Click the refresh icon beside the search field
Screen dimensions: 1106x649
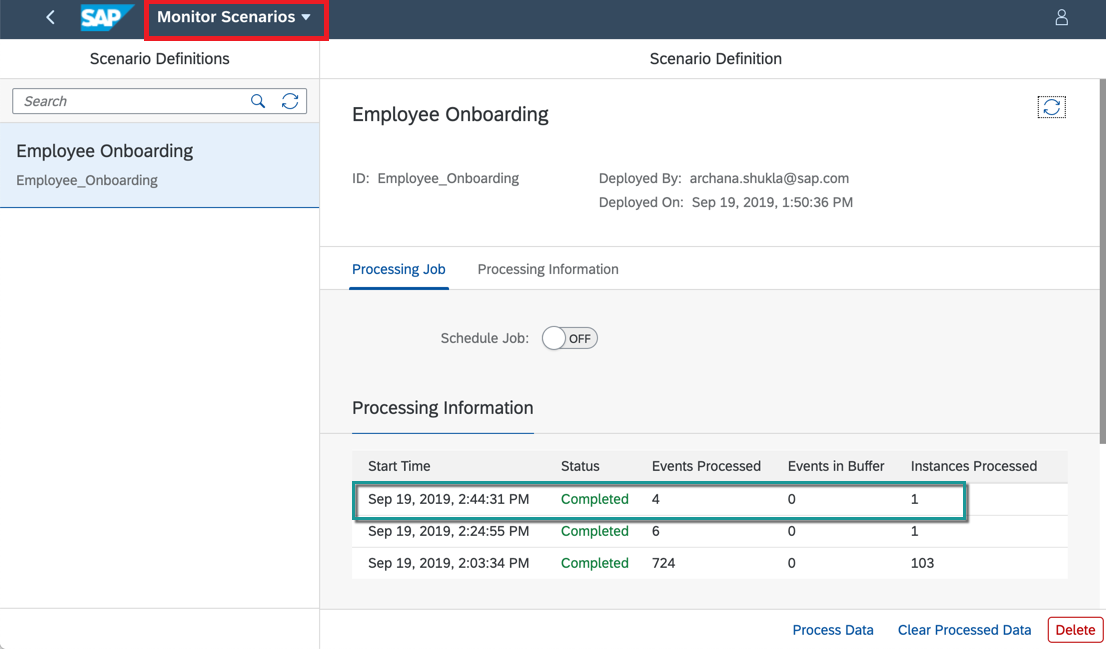coord(289,101)
